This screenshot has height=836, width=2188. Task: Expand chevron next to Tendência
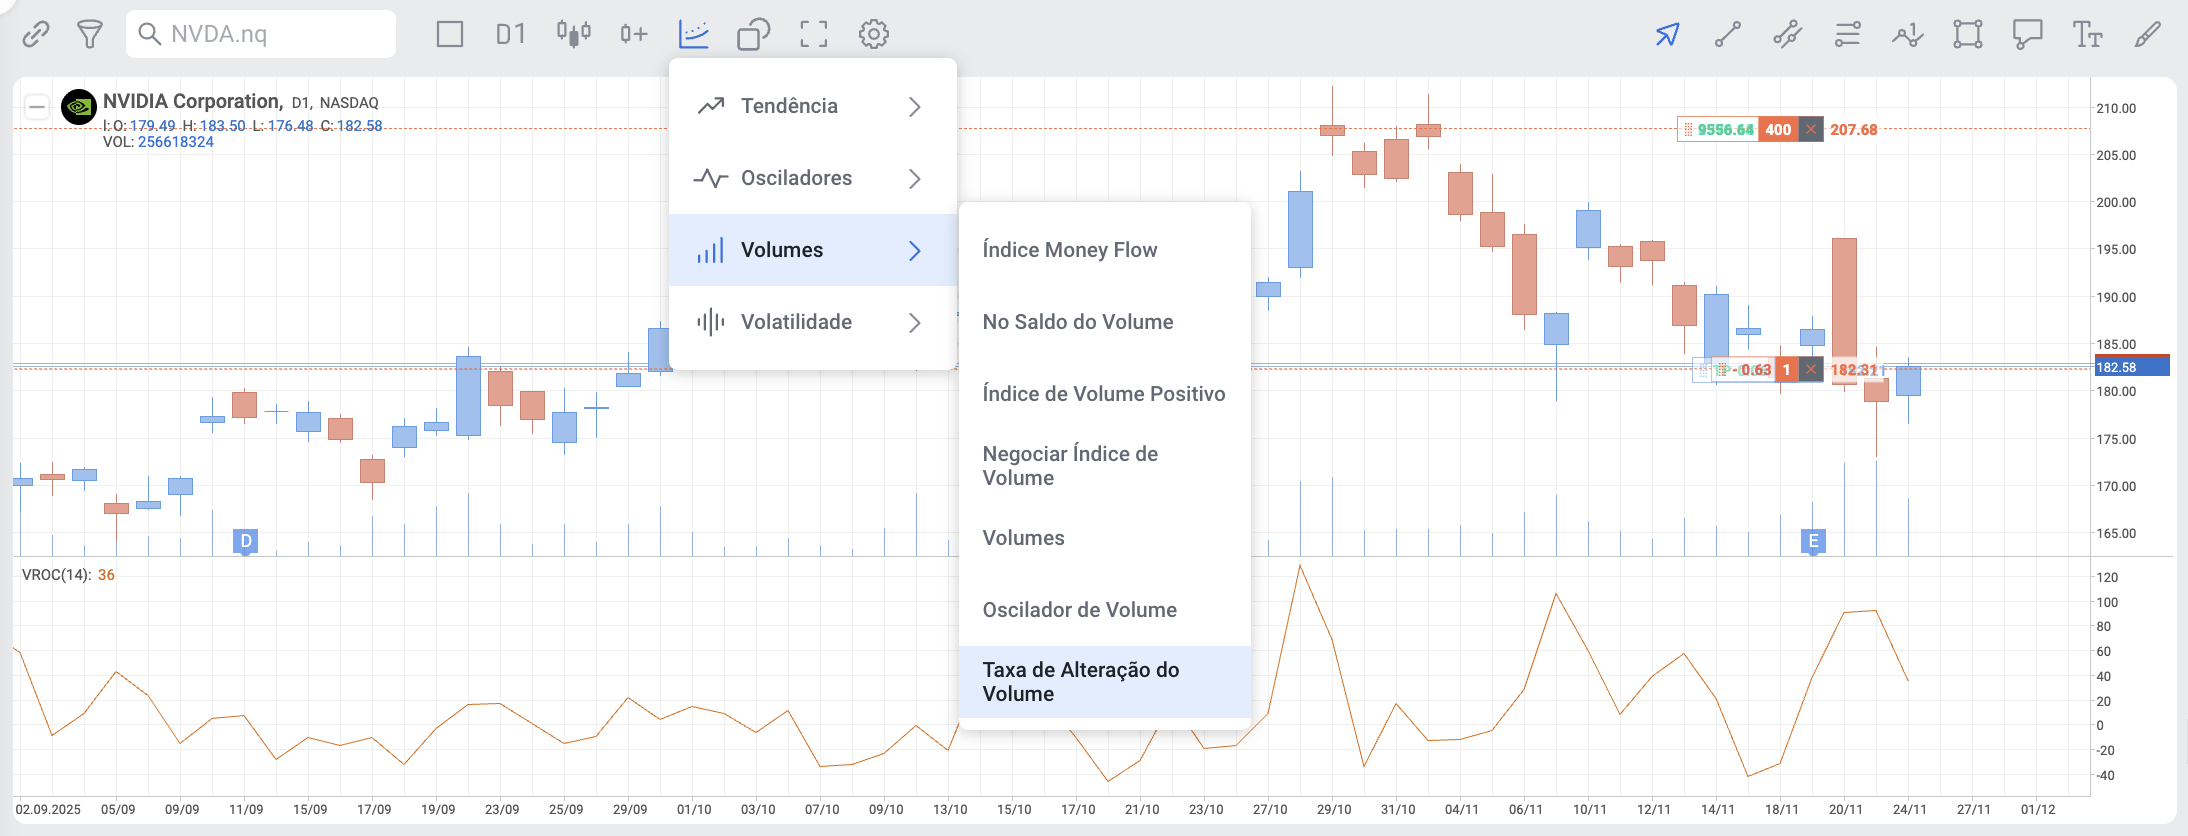pos(915,106)
